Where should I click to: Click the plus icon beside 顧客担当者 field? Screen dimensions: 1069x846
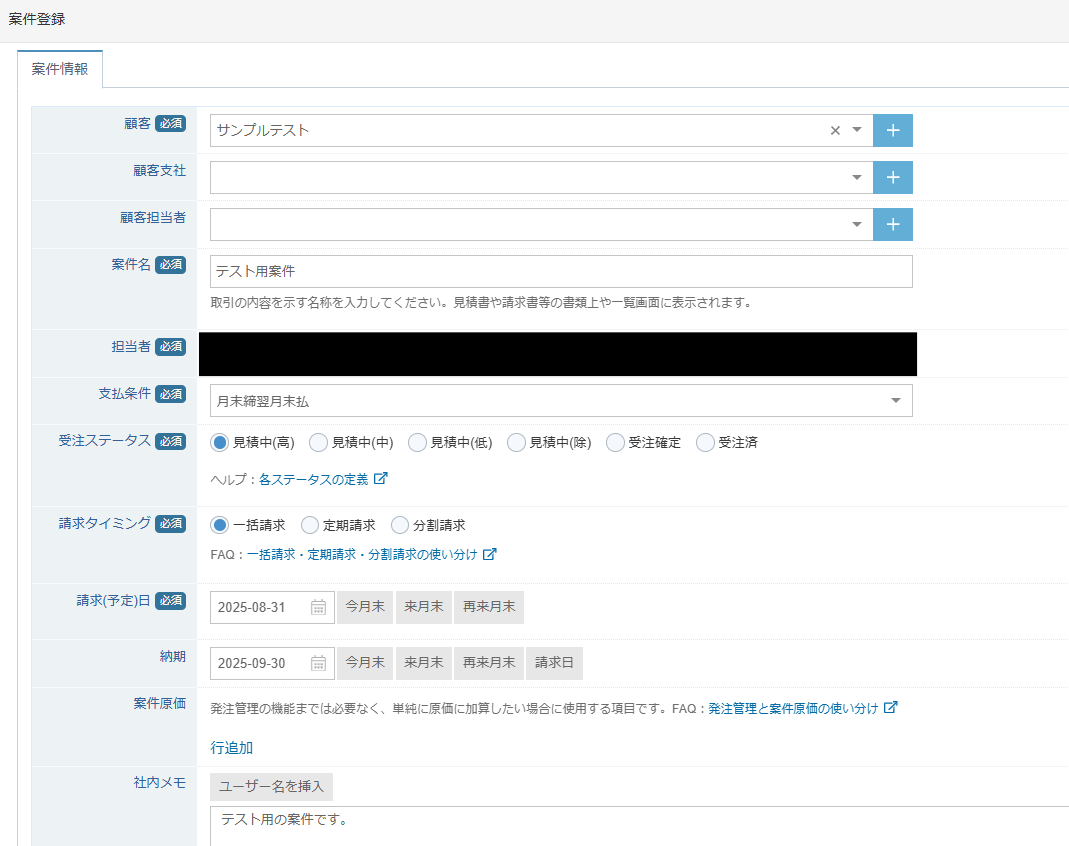tap(893, 225)
